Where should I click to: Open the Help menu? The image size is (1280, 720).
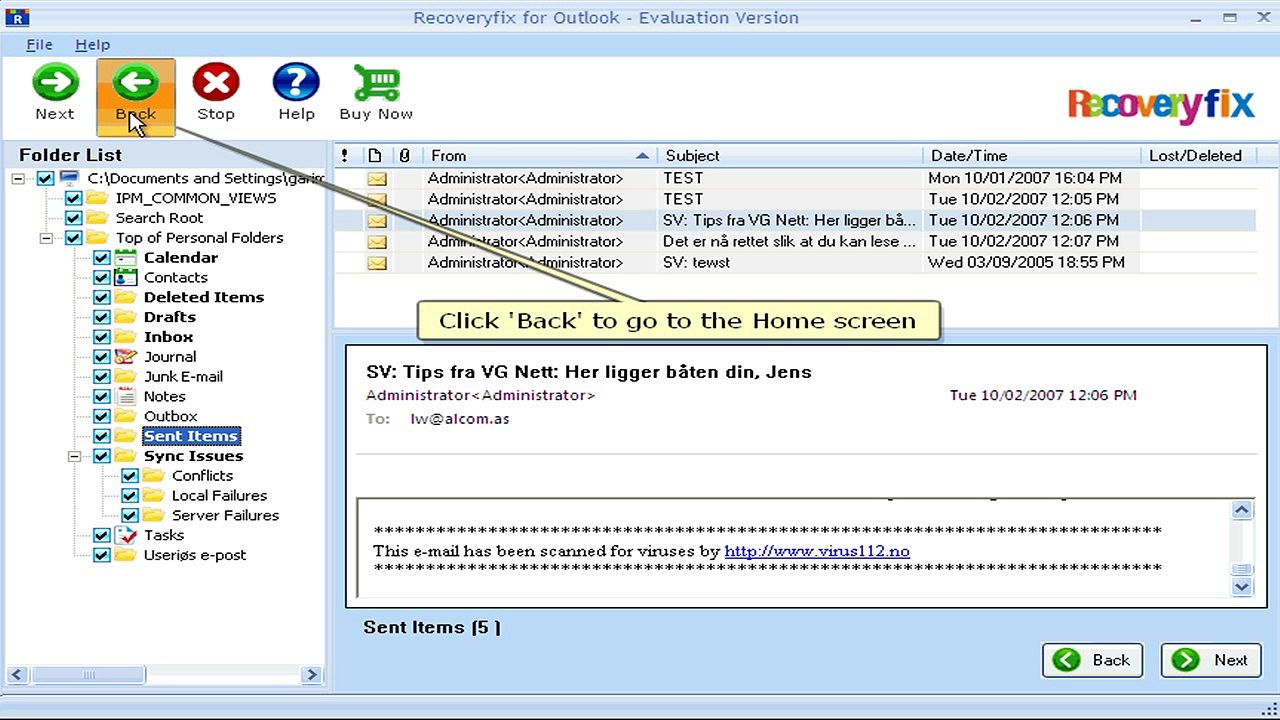(x=92, y=45)
